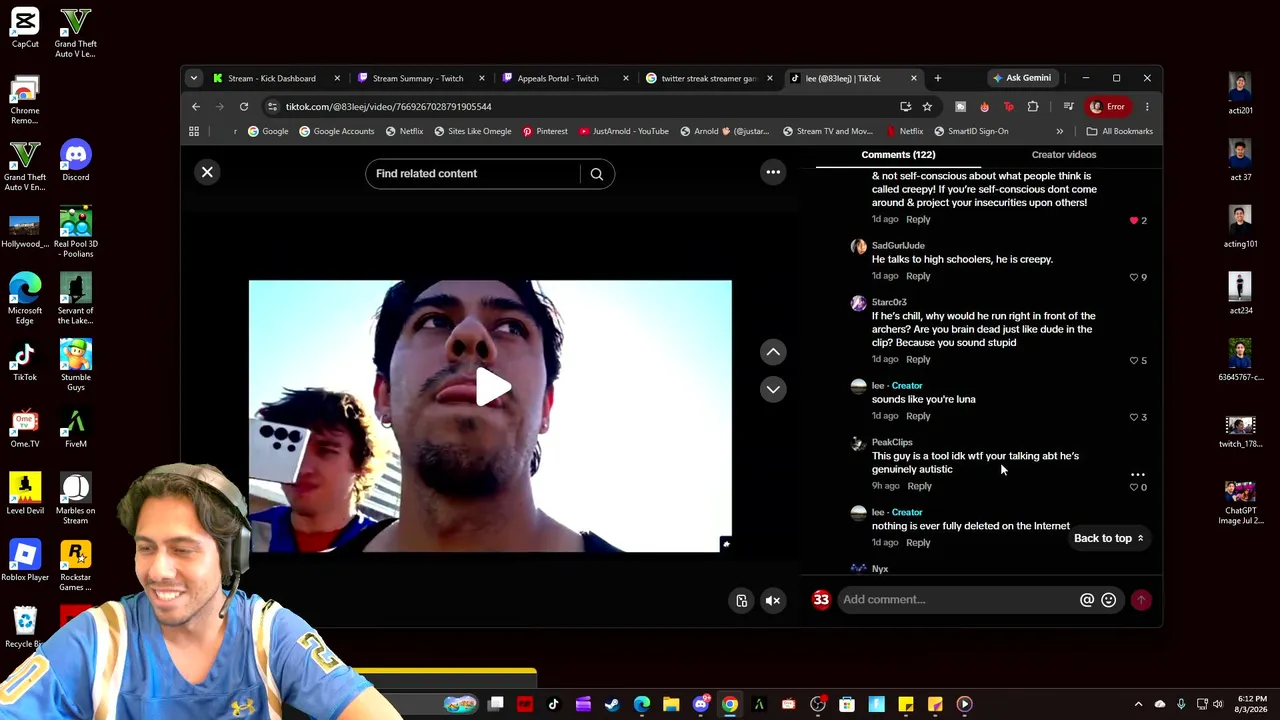Click the Back to top button
1280x720 pixels.
click(x=1109, y=538)
